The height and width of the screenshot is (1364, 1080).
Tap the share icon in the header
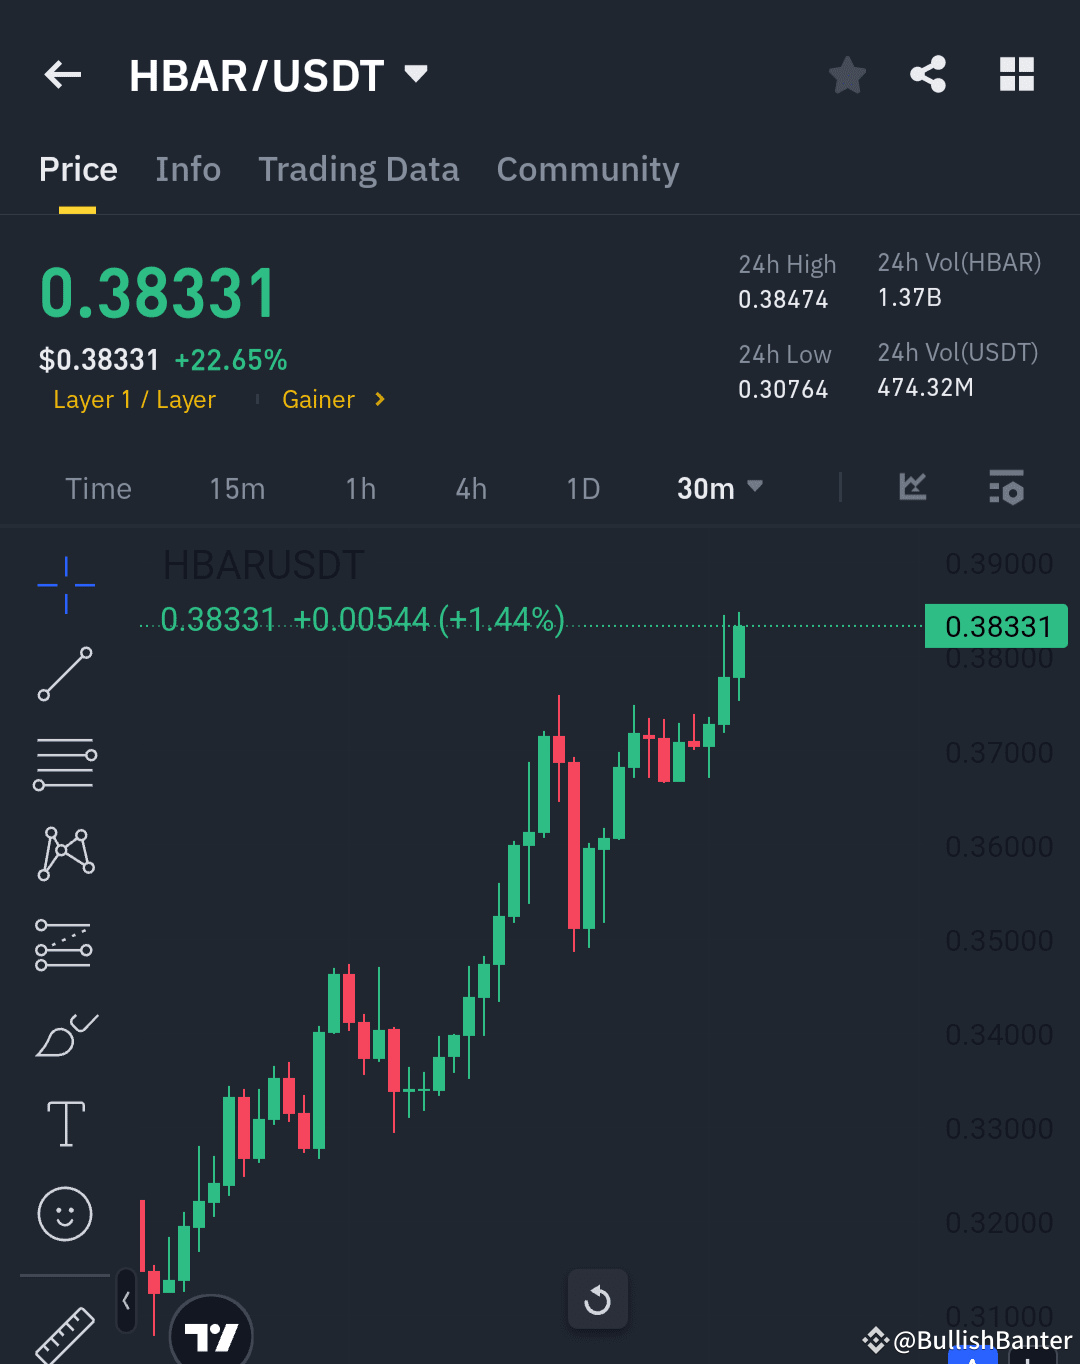(x=928, y=72)
